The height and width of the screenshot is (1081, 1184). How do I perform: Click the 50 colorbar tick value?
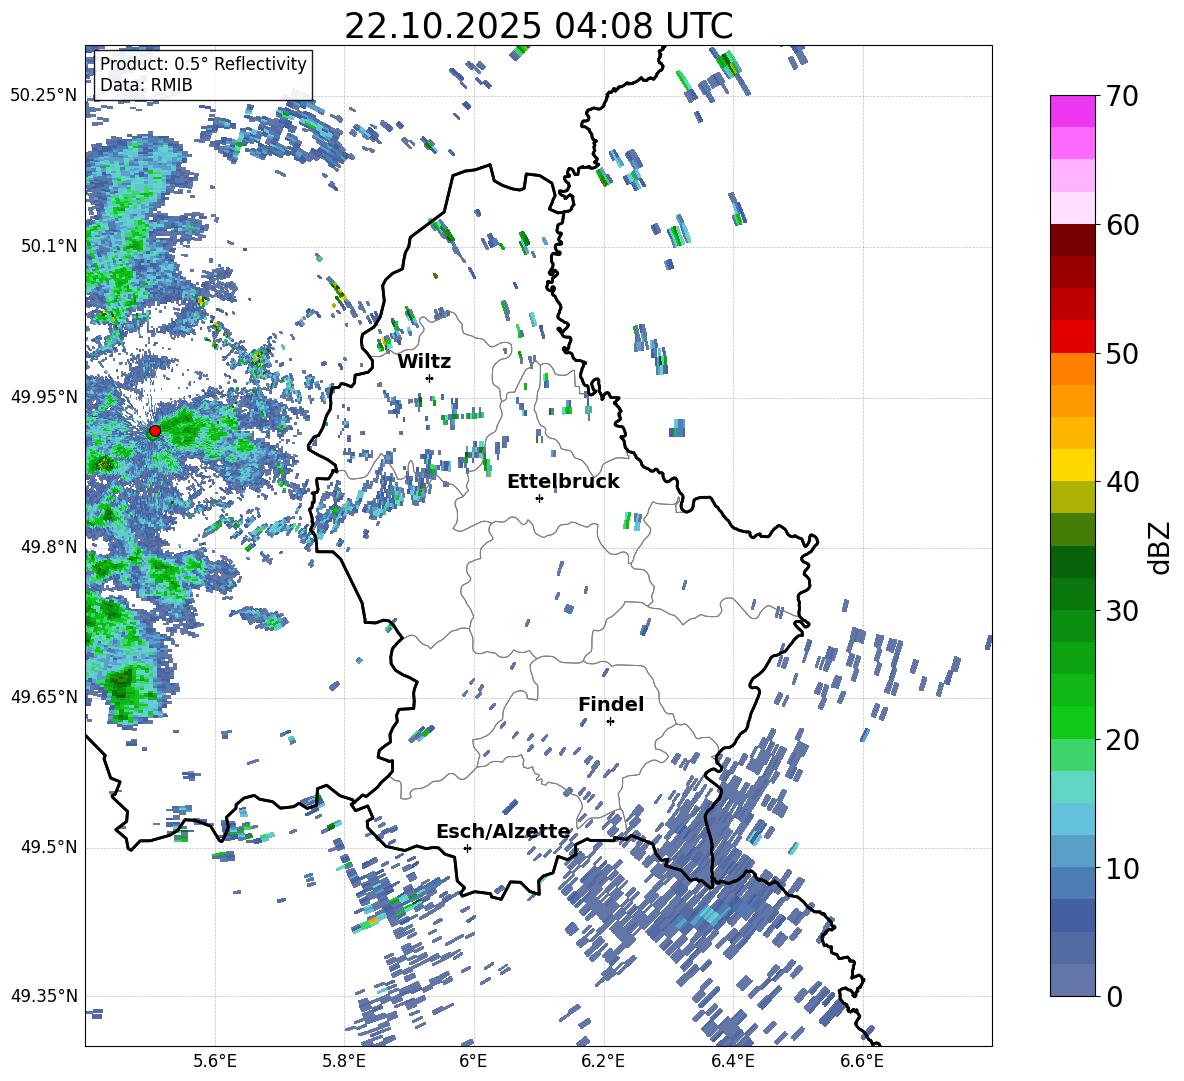1122,353
